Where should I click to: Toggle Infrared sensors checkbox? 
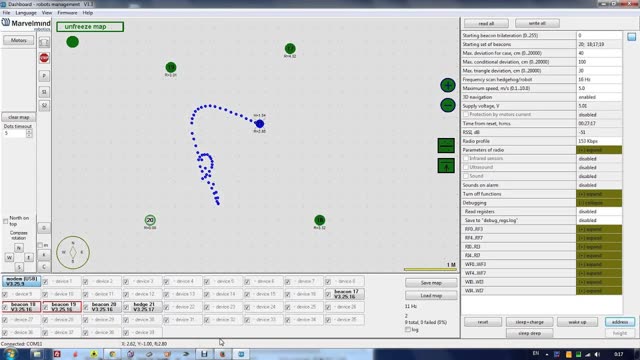click(x=466, y=158)
